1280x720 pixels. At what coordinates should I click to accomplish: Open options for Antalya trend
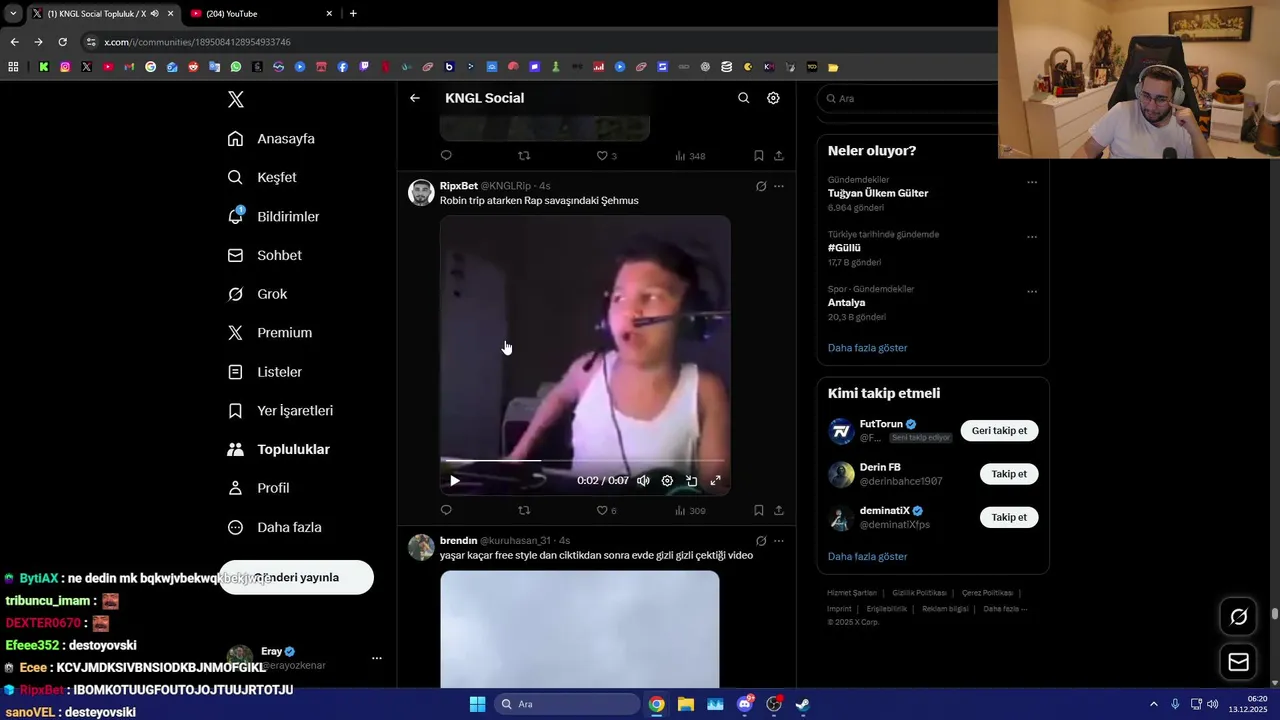click(1032, 292)
